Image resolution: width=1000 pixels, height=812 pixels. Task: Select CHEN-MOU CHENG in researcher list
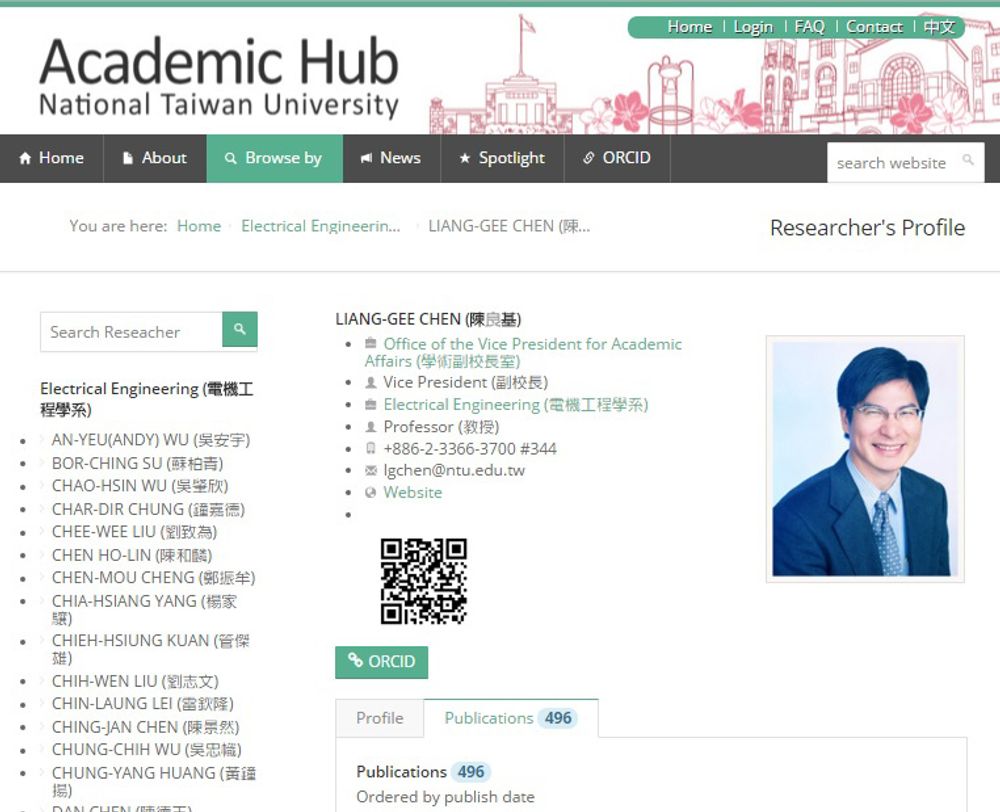153,578
